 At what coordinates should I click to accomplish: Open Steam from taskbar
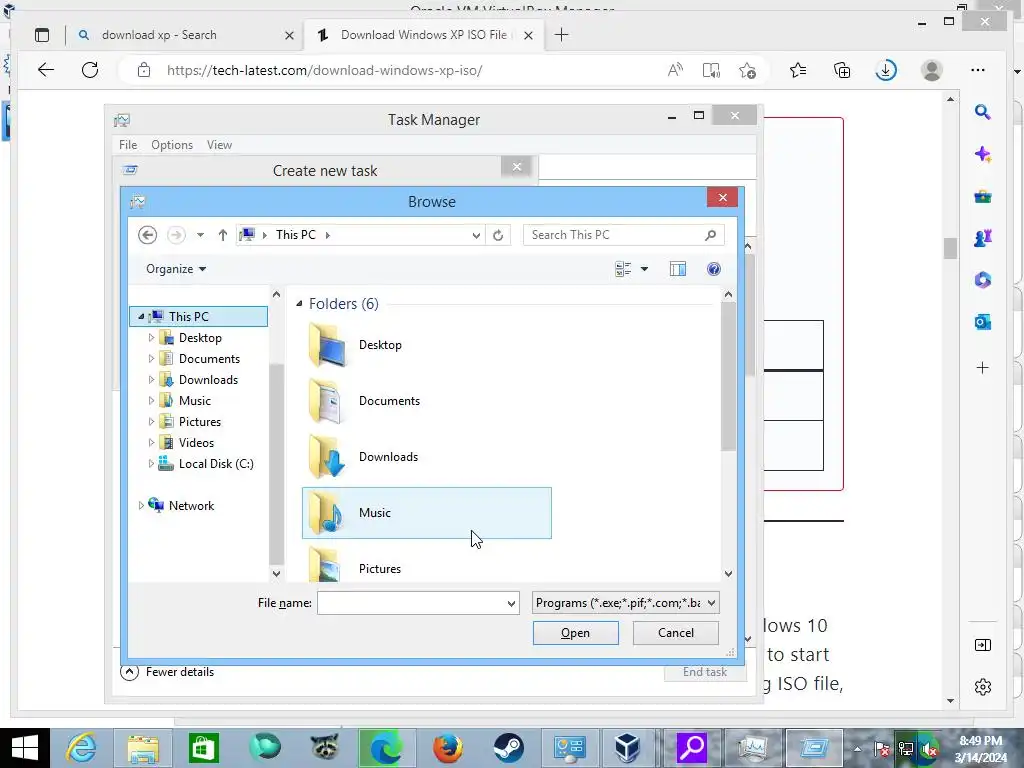coord(507,748)
